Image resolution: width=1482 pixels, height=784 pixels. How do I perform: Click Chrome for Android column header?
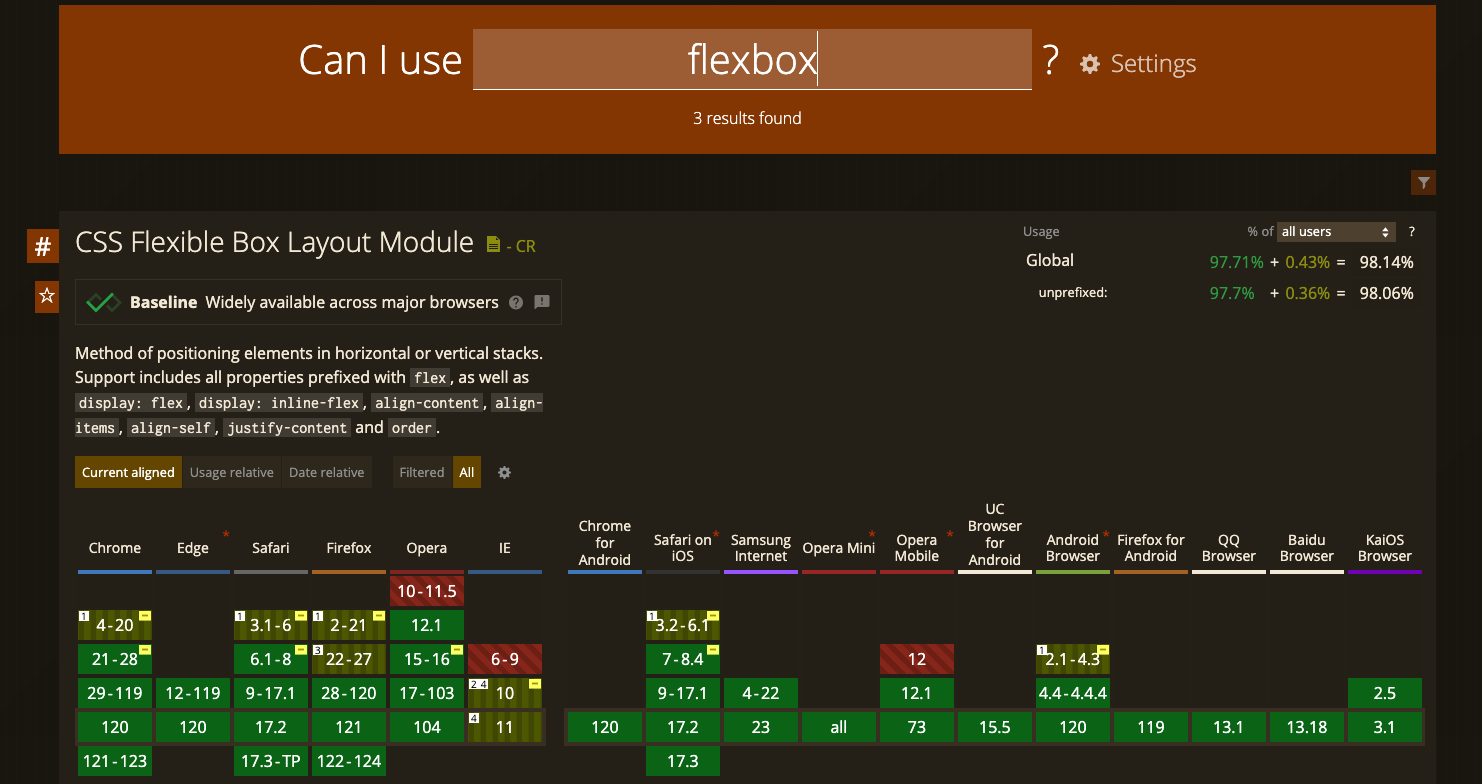coord(605,543)
